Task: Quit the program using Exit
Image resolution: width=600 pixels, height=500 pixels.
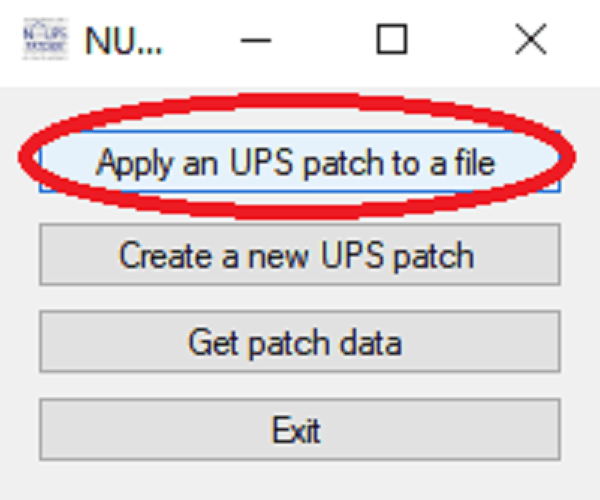Action: [x=298, y=431]
